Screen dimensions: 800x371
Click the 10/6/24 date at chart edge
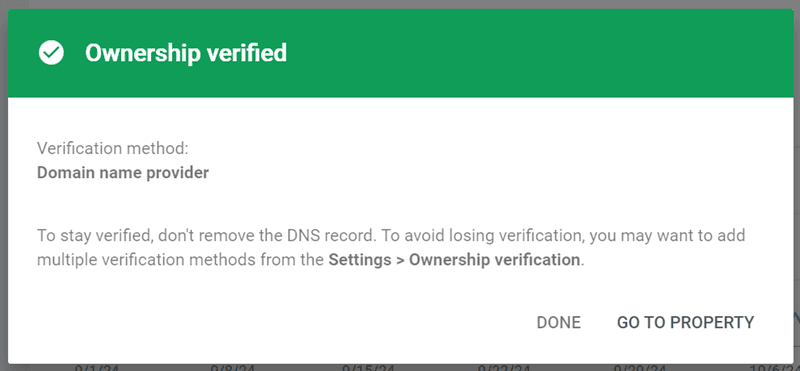[776, 367]
